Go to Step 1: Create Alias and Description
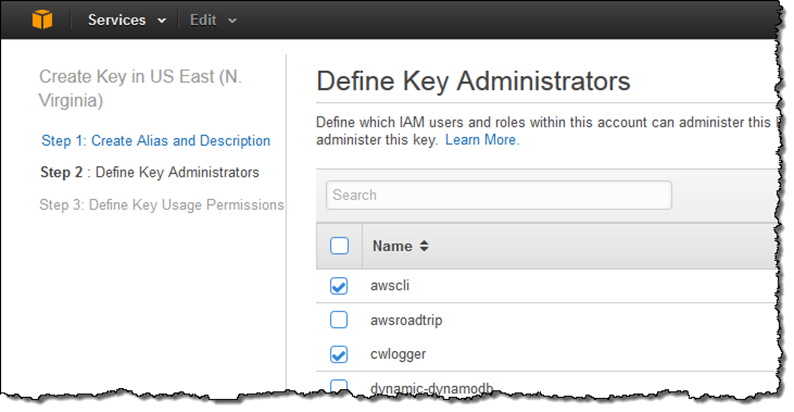 156,141
